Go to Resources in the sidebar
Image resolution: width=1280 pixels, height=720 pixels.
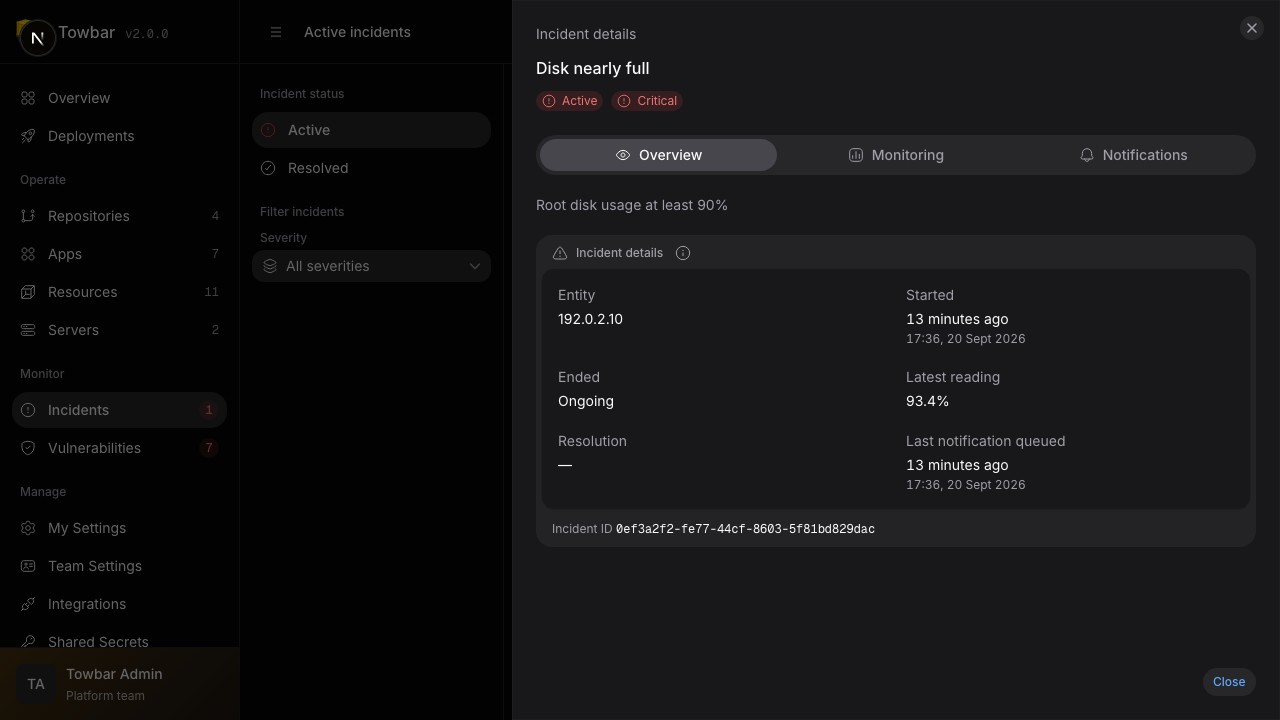pos(119,292)
